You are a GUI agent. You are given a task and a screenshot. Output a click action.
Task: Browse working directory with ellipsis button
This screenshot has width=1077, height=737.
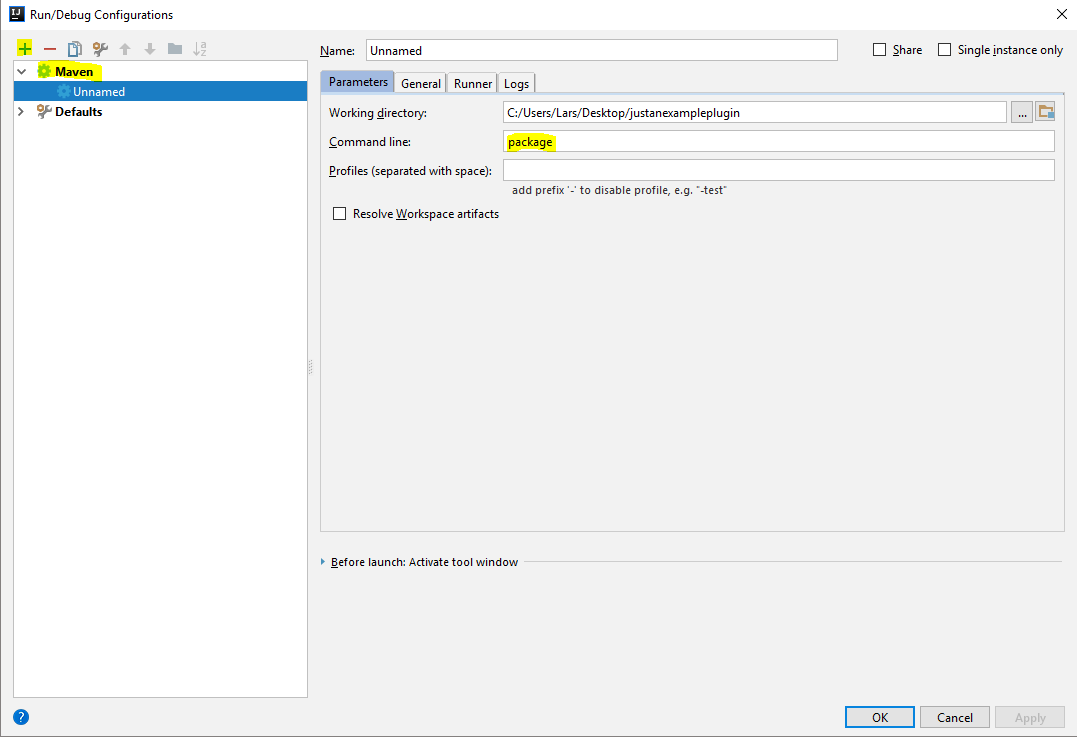pyautogui.click(x=1021, y=112)
